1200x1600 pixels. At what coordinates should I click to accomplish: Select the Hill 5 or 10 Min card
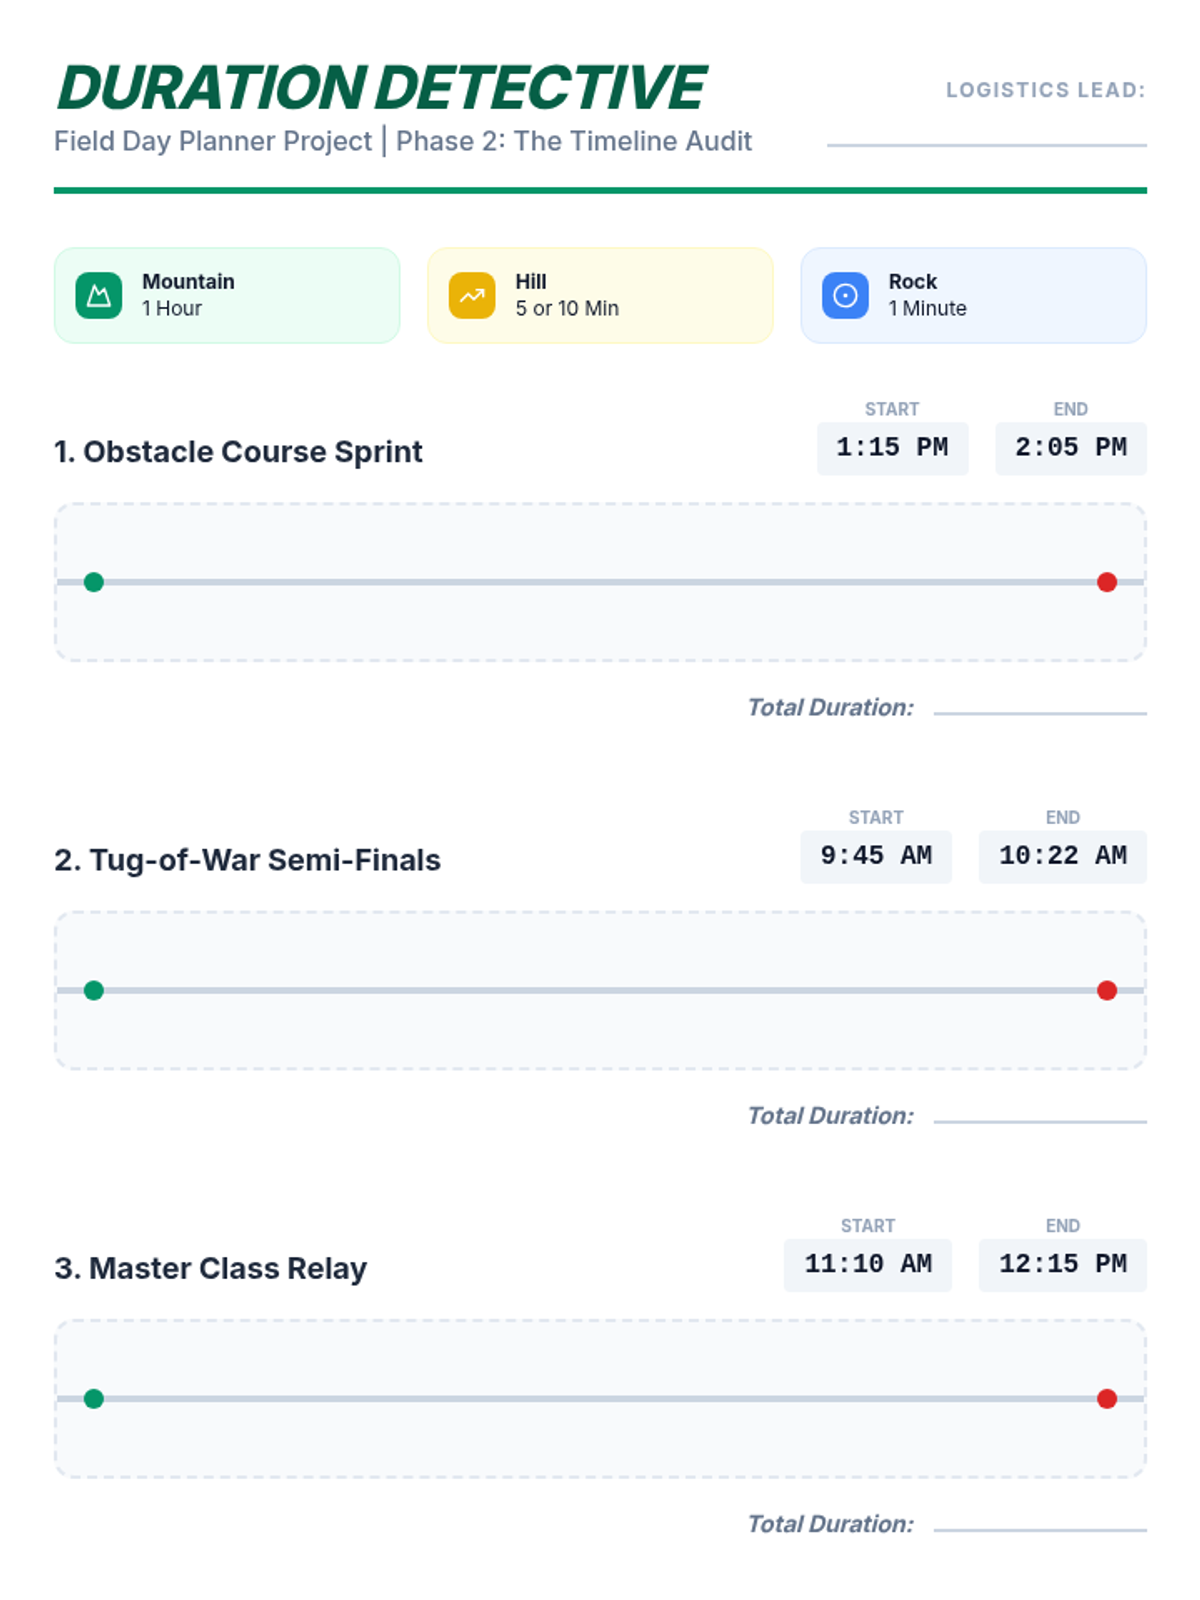tap(600, 295)
